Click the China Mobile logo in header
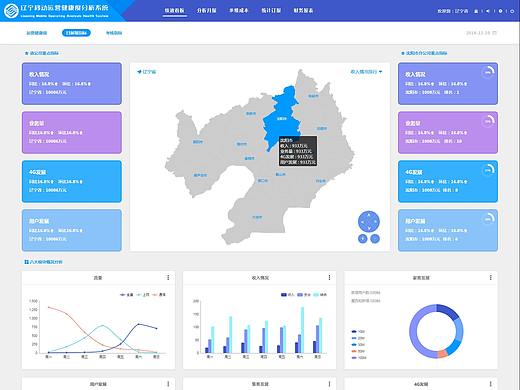Screen dimensions: 520x390 (x=11, y=11)
